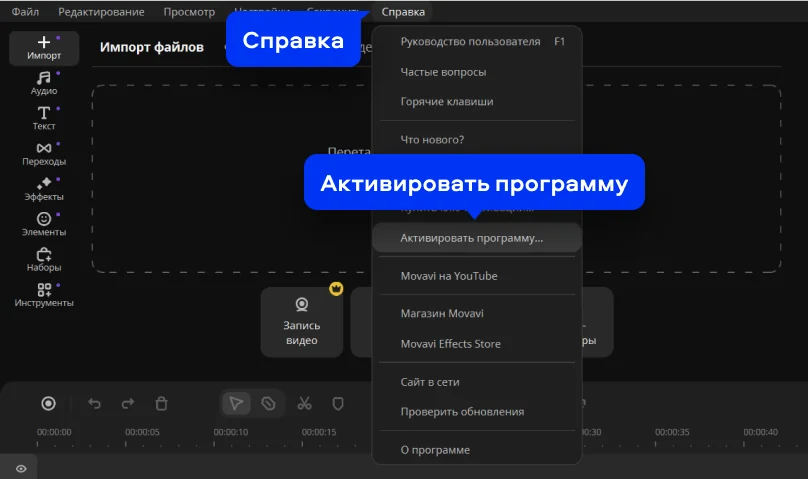This screenshot has height=479, width=808.
Task: Click timeline ruler at 00:00:15
Action: 319,432
